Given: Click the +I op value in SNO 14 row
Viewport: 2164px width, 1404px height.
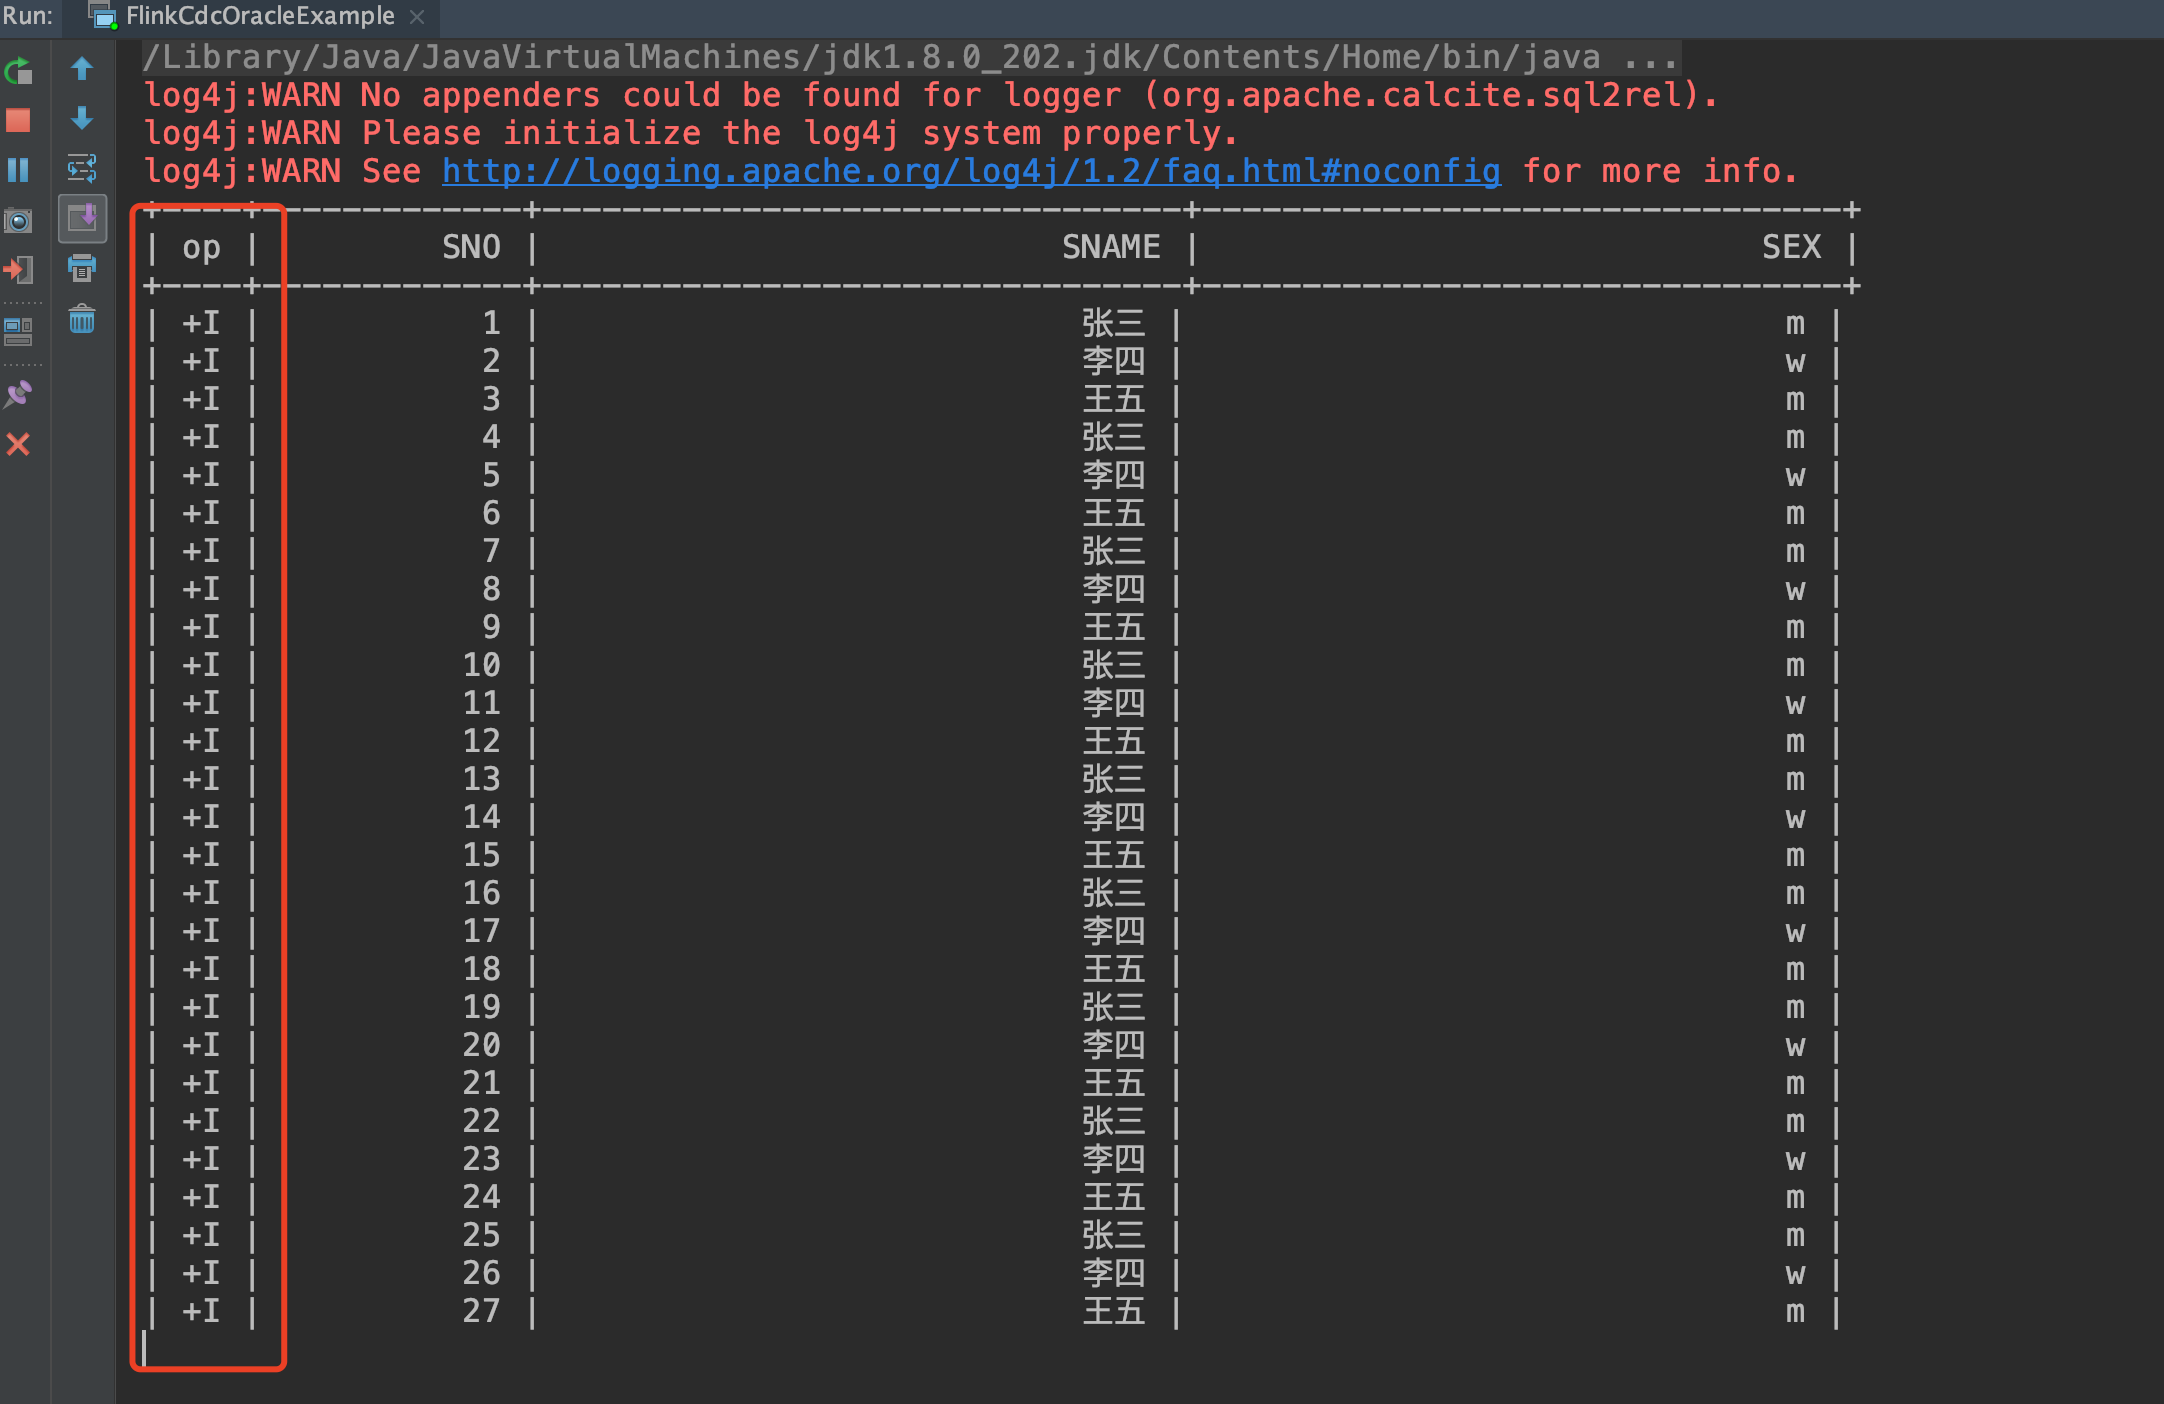Looking at the screenshot, I should click(201, 817).
